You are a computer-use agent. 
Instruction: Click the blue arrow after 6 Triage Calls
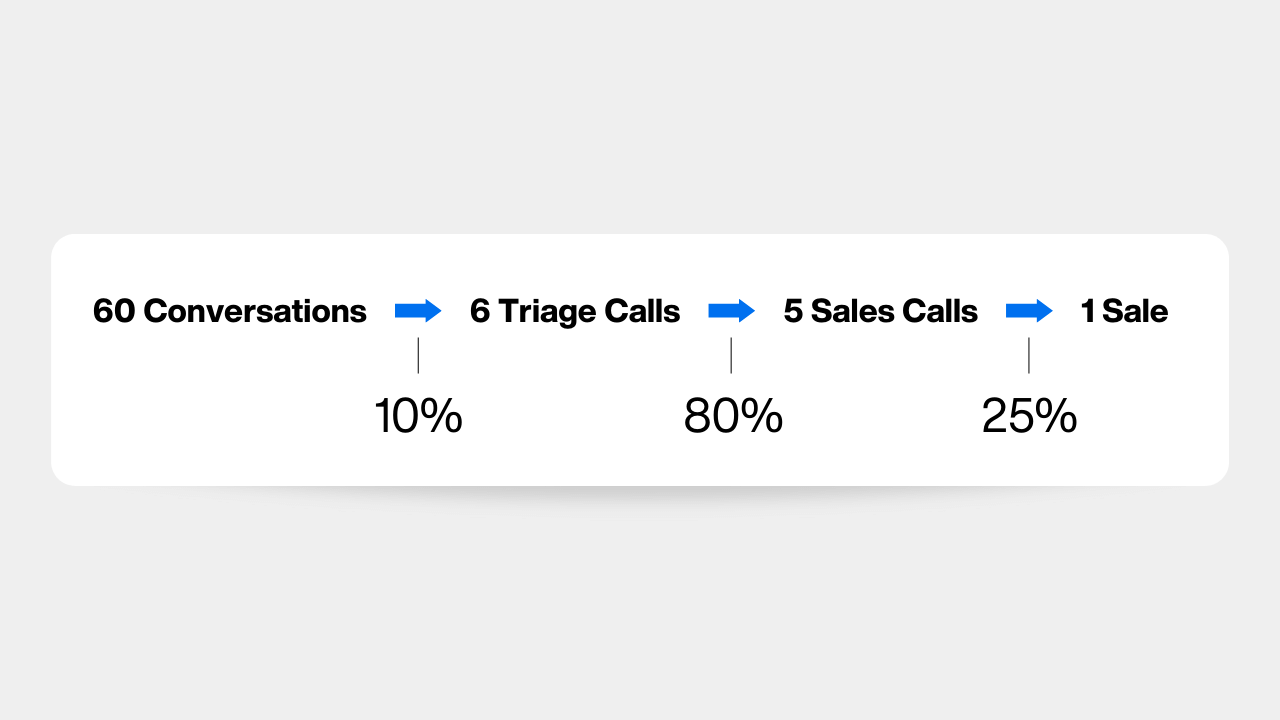(x=731, y=311)
